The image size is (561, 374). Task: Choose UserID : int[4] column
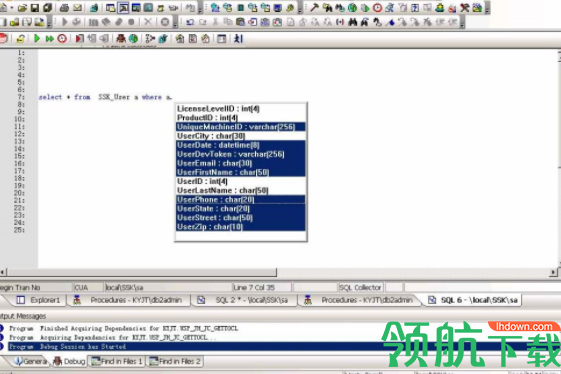[240, 181]
